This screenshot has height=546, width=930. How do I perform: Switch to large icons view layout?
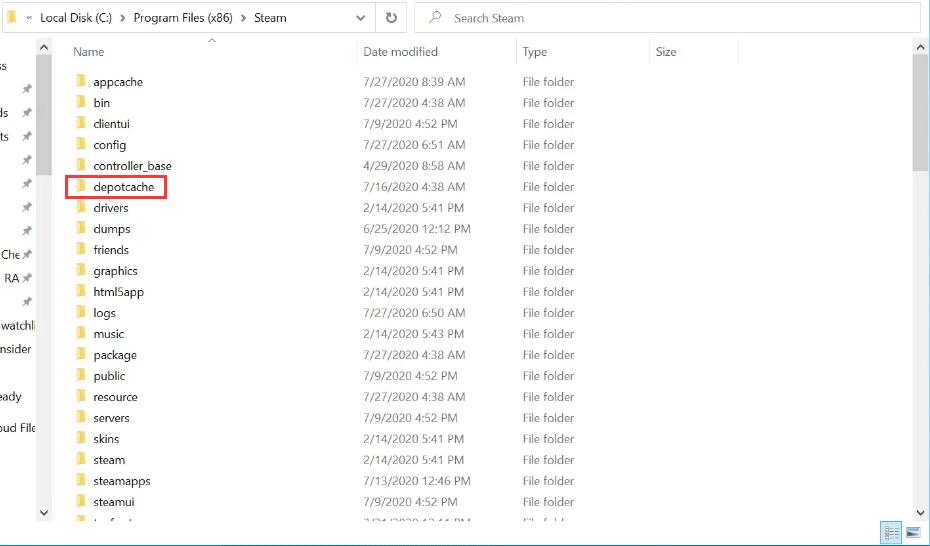[x=913, y=532]
